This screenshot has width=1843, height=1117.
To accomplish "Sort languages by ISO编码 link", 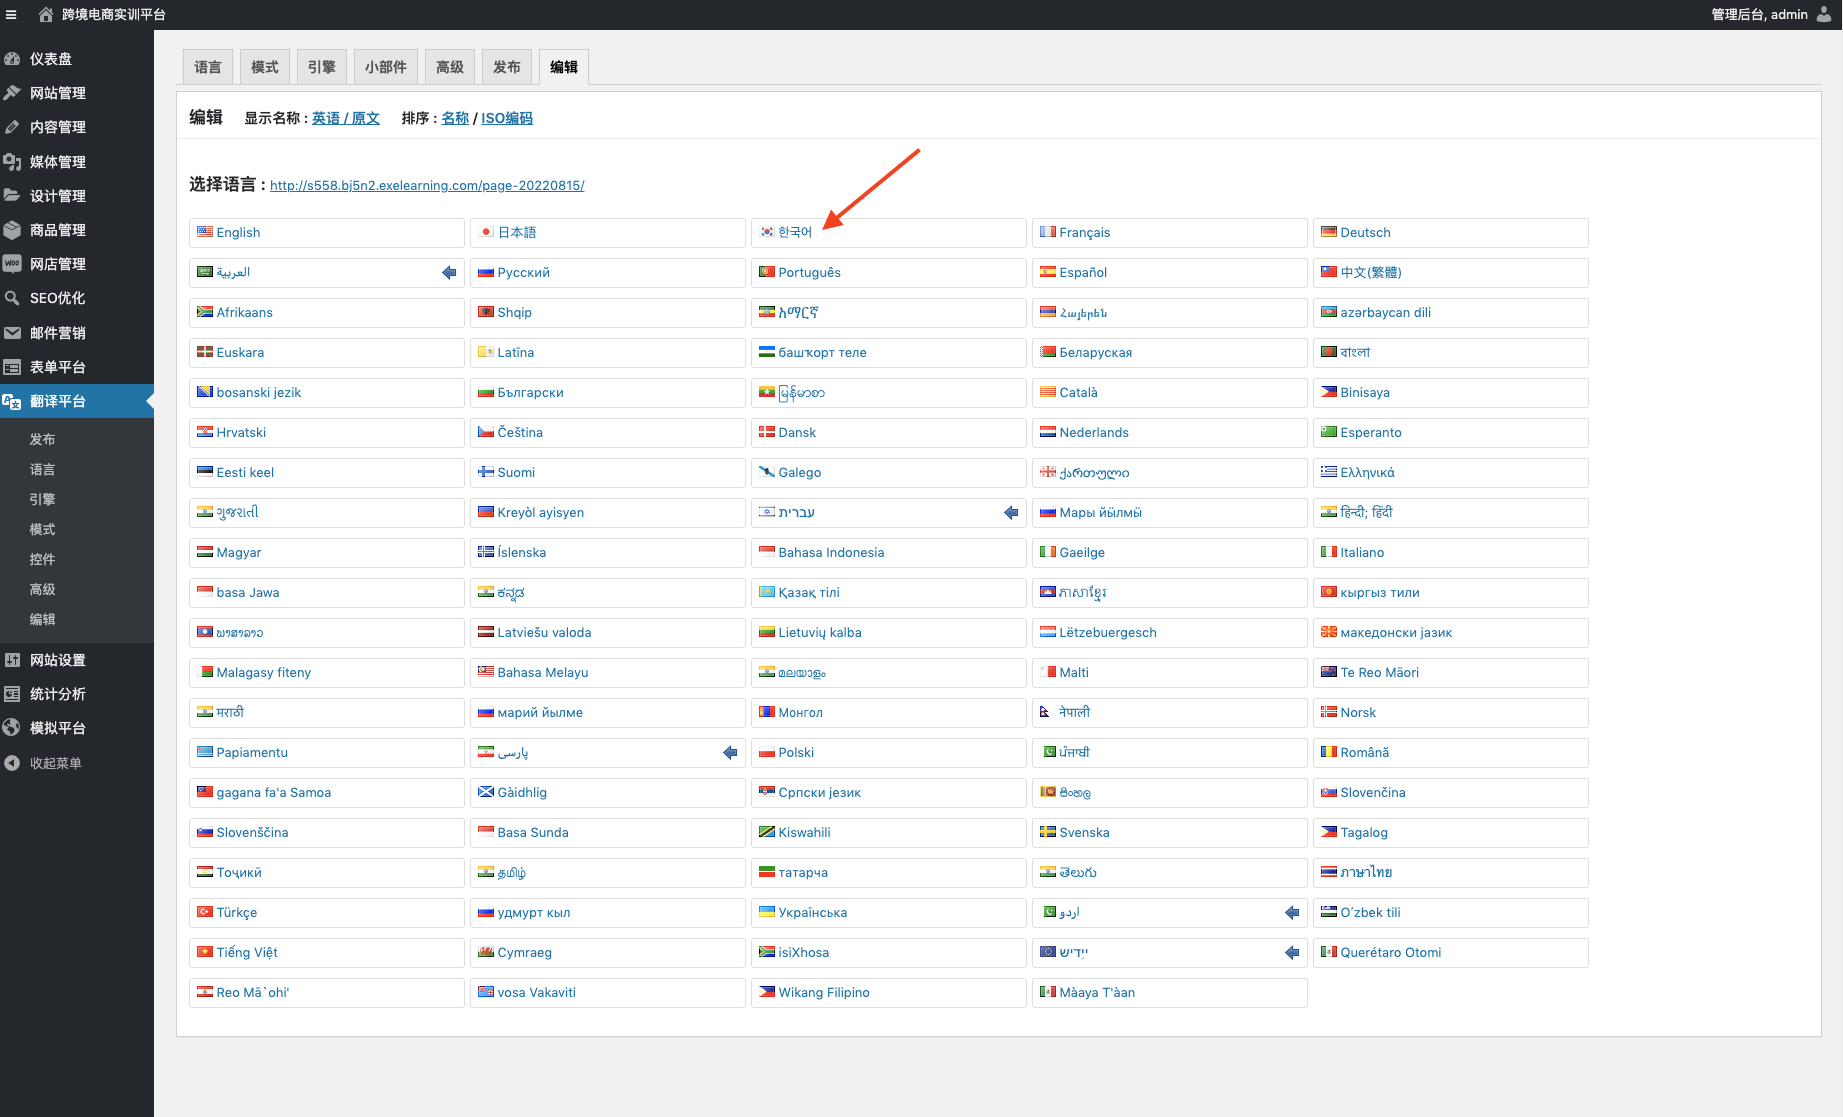I will [x=507, y=118].
